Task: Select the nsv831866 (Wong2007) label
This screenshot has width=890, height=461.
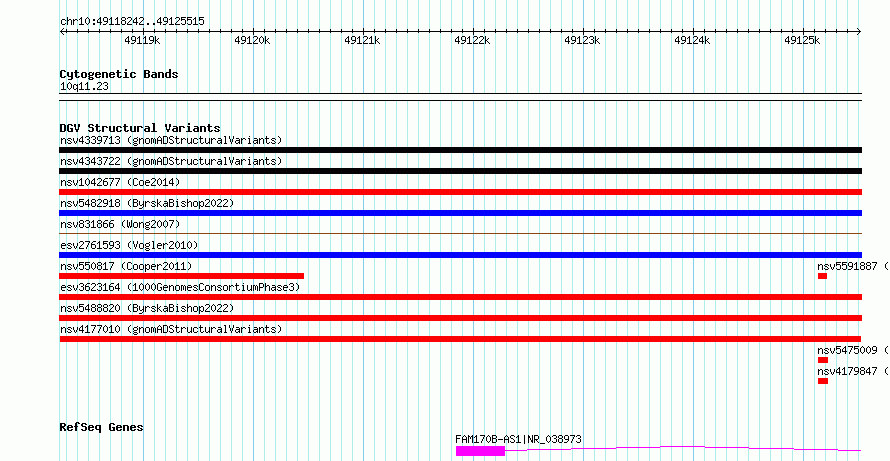Action: (120, 224)
